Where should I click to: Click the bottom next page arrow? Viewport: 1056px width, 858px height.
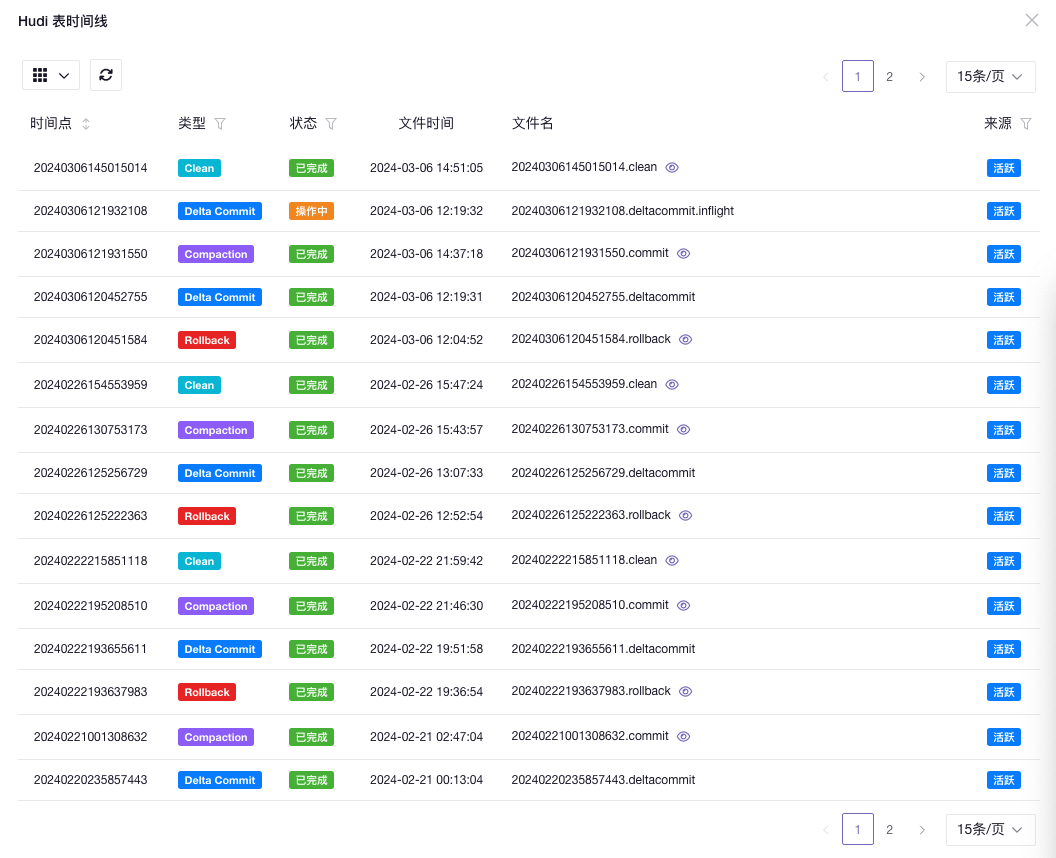pyautogui.click(x=922, y=829)
